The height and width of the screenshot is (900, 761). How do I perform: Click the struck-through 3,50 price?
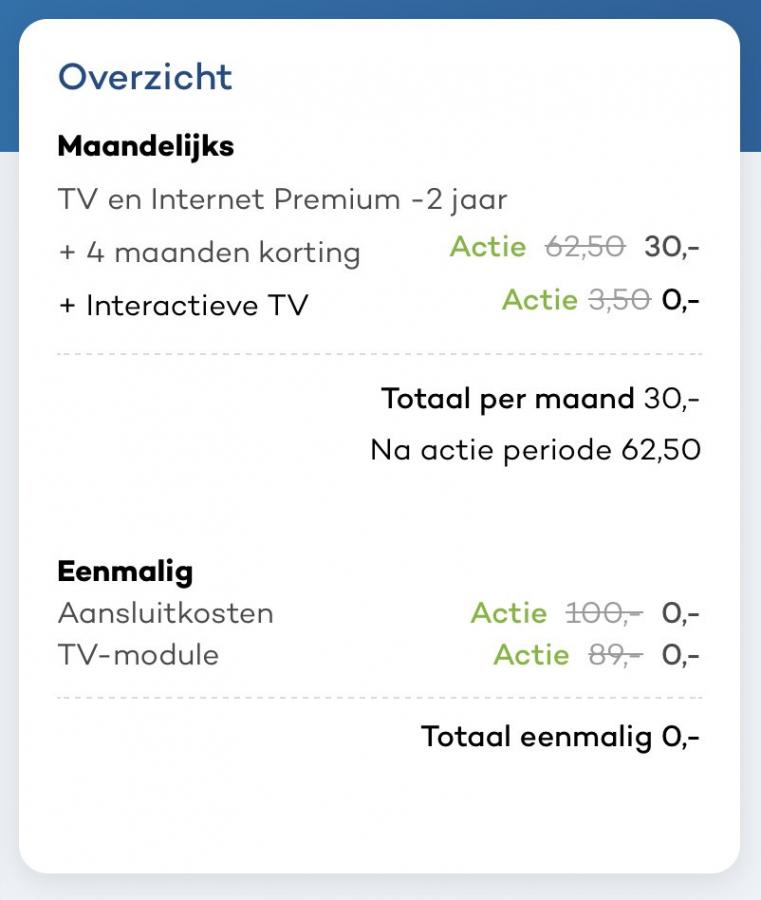[620, 300]
